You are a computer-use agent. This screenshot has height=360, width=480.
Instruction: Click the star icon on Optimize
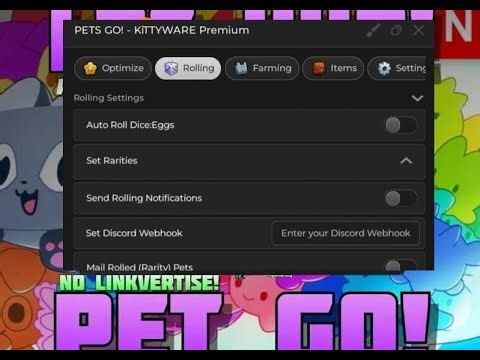(x=90, y=68)
